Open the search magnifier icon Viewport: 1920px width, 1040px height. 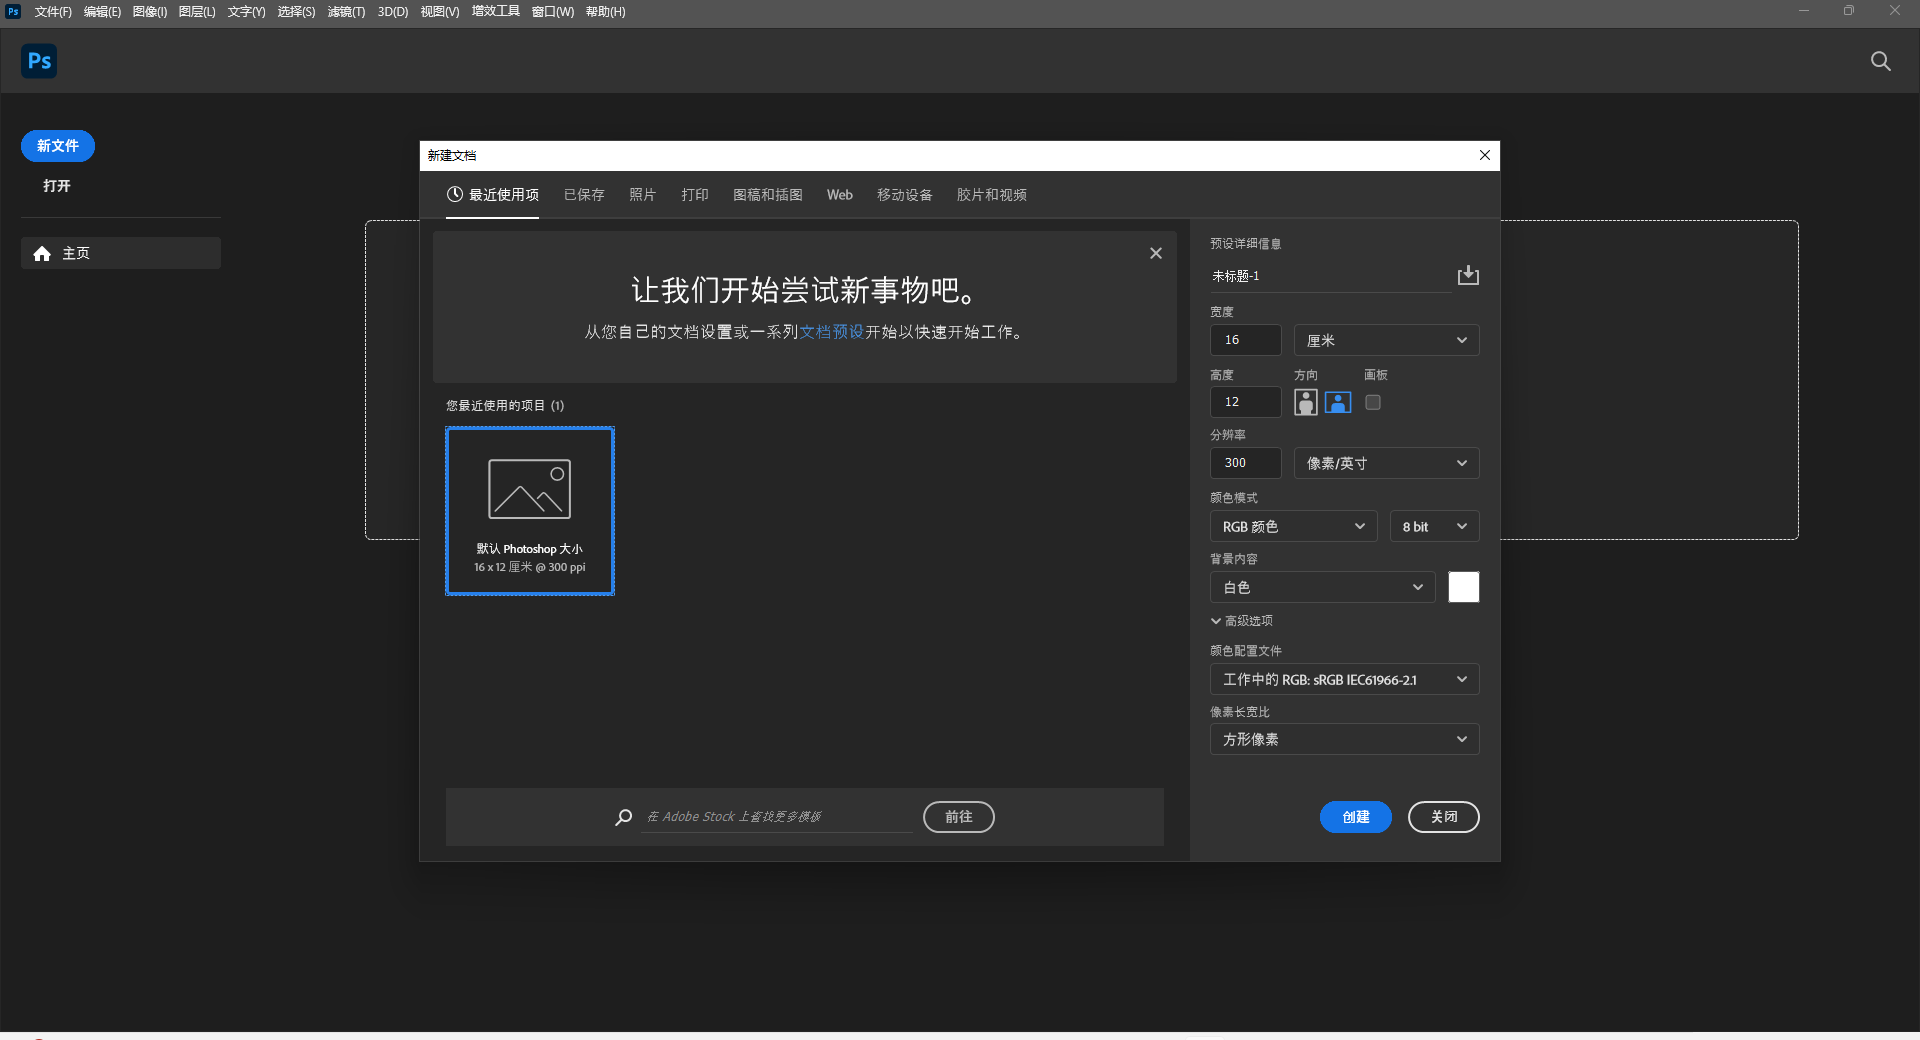coord(1880,61)
